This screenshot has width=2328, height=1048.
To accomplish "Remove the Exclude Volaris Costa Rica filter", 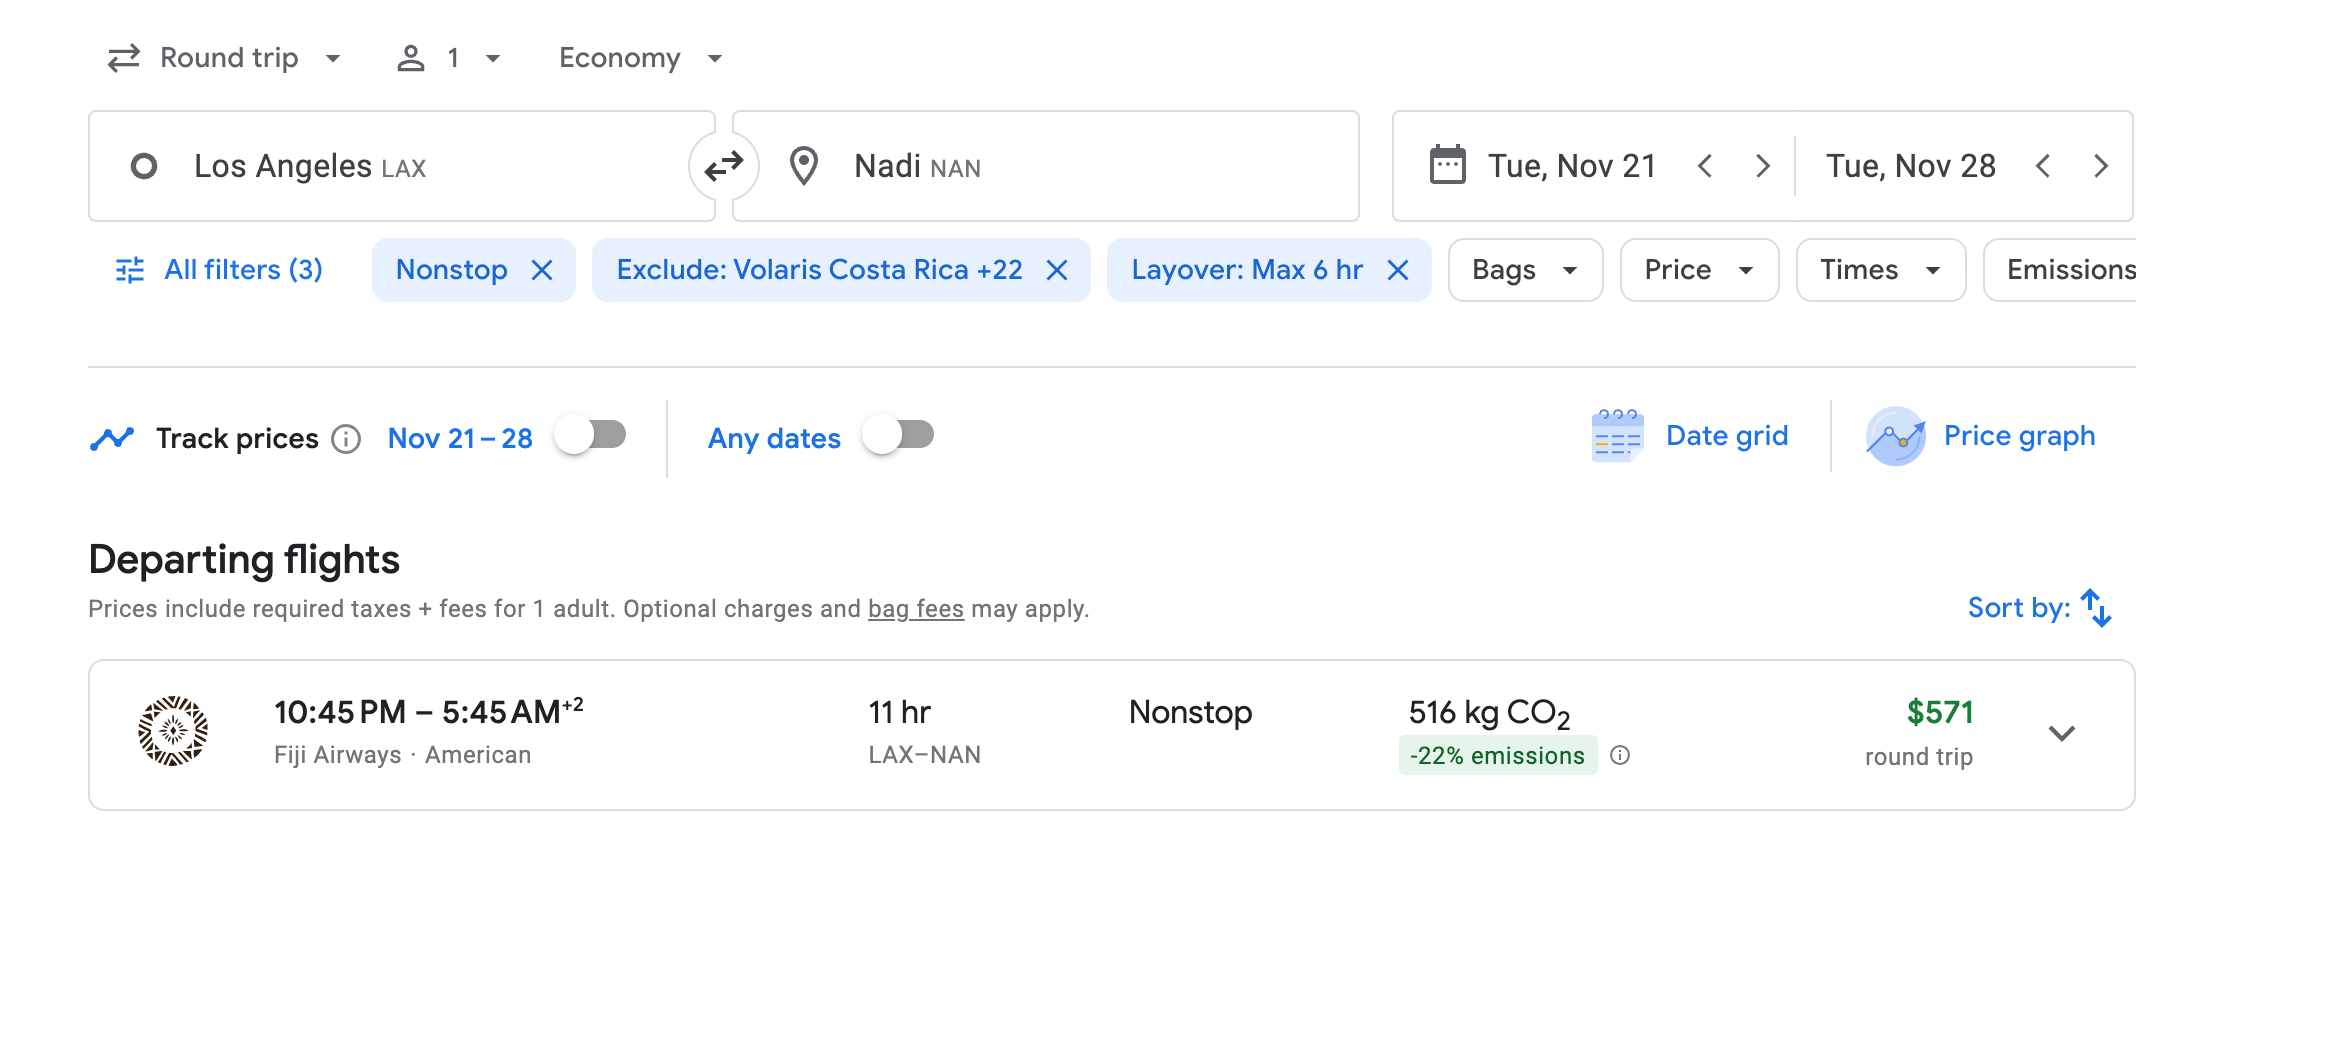I will [1057, 270].
